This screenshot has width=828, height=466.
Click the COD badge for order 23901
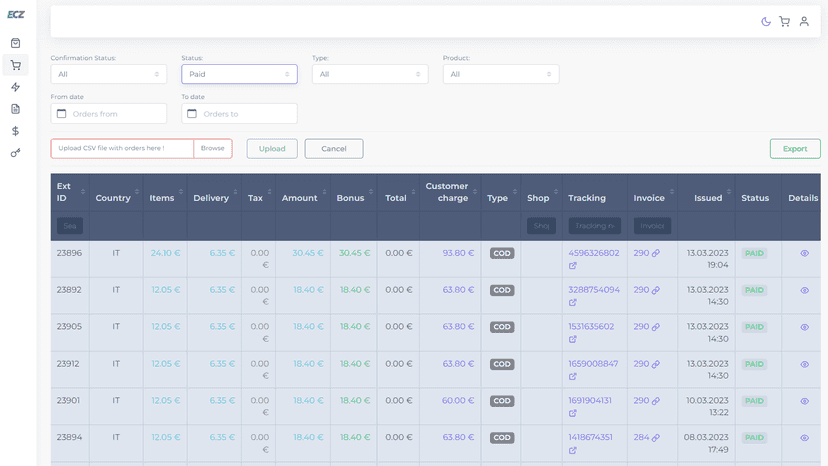(x=502, y=401)
